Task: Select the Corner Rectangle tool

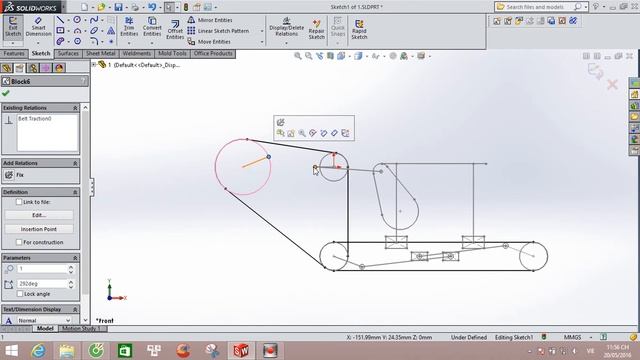Action: (x=60, y=31)
